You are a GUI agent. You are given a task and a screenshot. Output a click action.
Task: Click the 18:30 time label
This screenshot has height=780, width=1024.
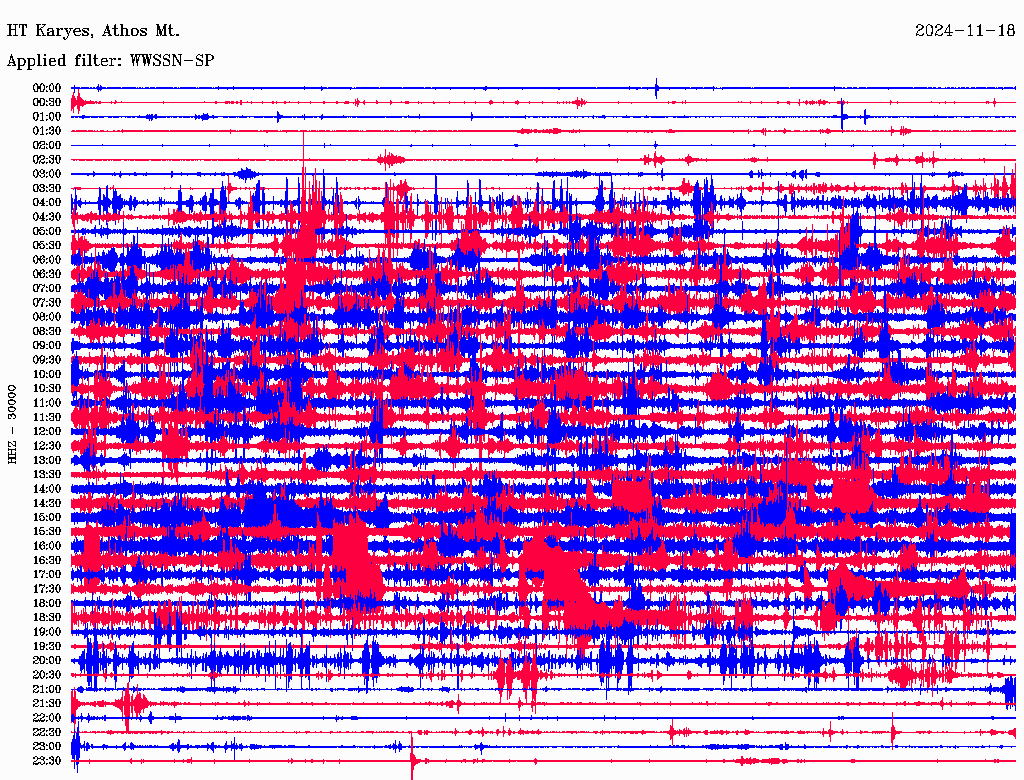coord(47,617)
